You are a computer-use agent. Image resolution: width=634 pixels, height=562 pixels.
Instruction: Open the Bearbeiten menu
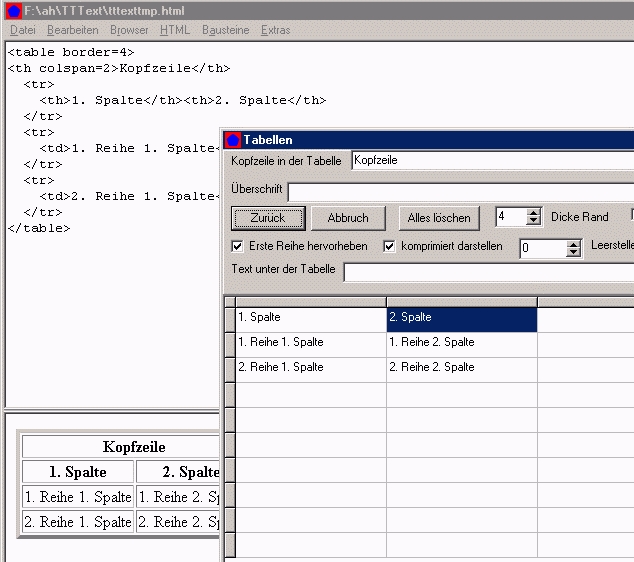click(72, 30)
